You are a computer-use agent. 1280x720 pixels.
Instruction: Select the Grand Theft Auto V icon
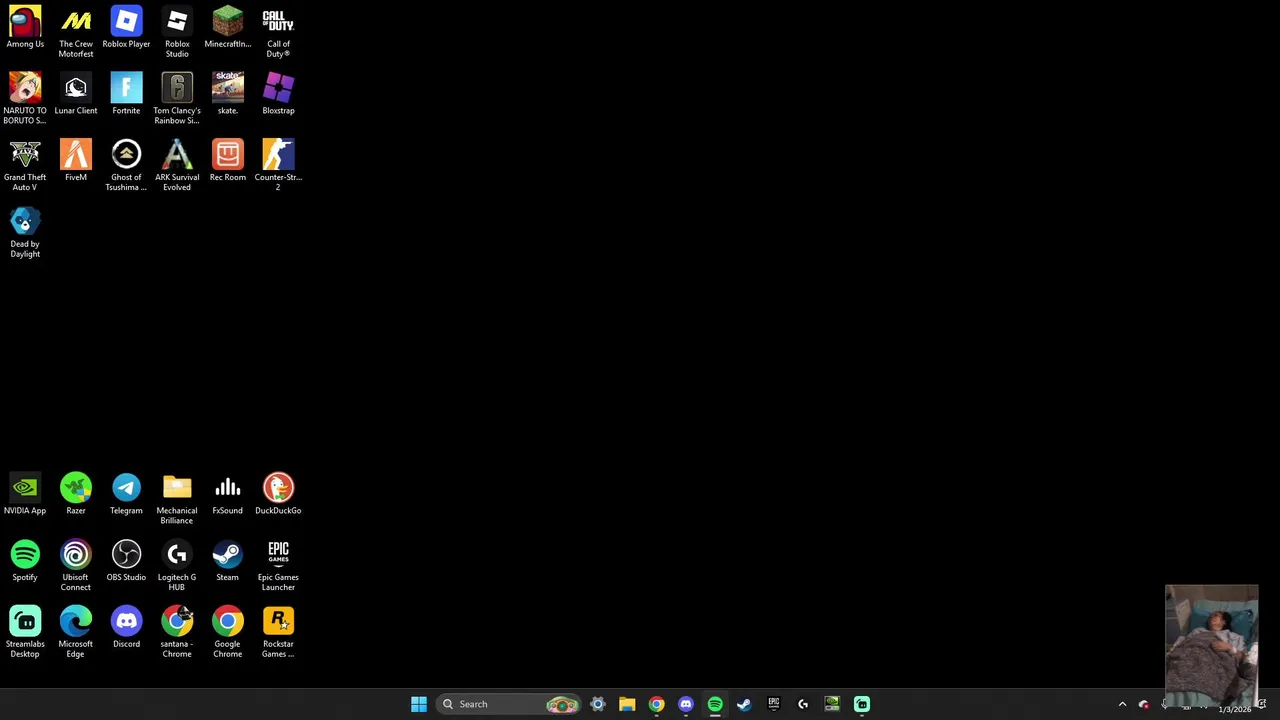click(x=25, y=165)
